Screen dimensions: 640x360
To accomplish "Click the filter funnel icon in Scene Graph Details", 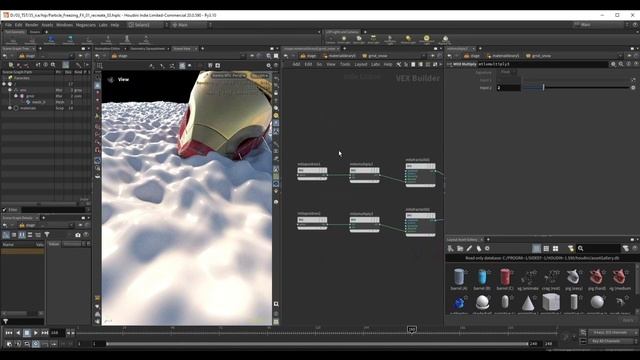I will 47,235.
